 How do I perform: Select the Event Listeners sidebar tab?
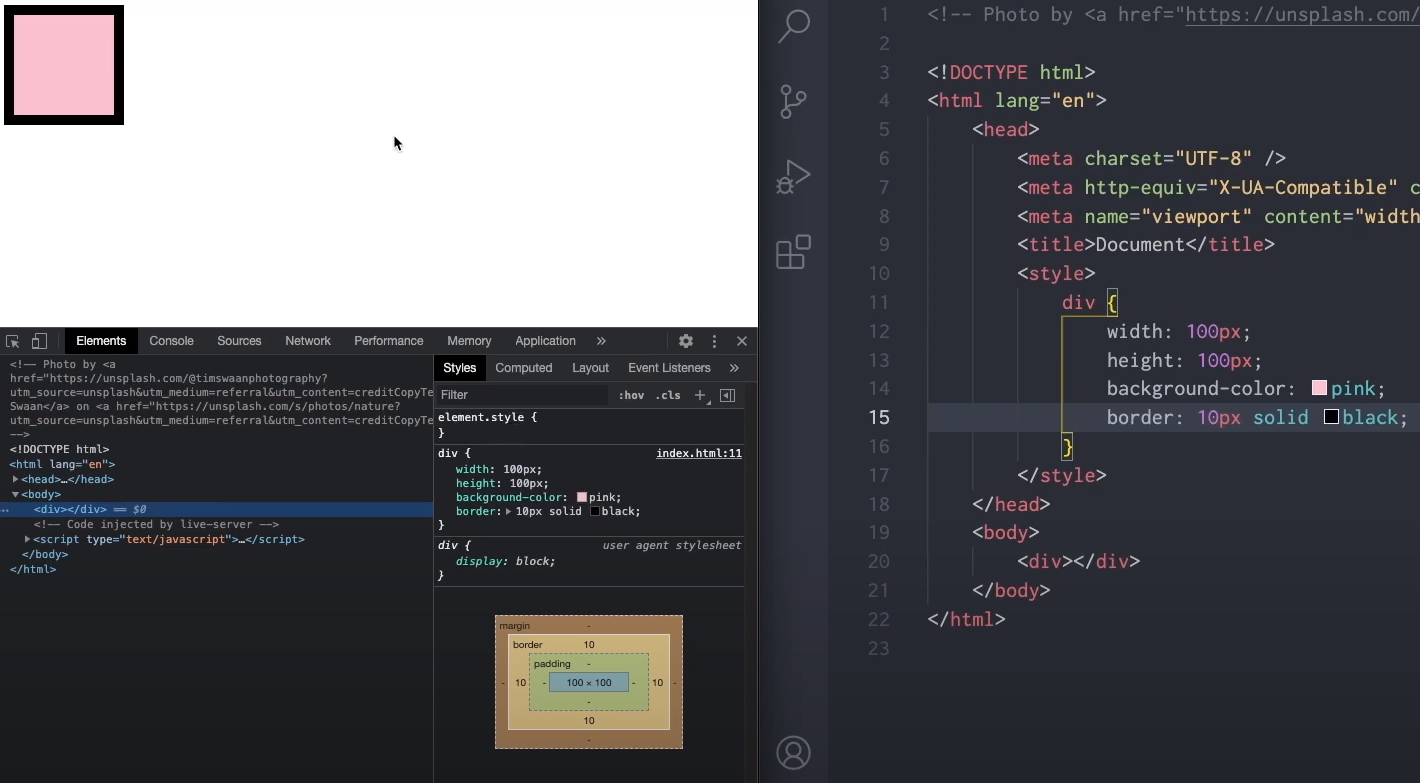pos(669,368)
